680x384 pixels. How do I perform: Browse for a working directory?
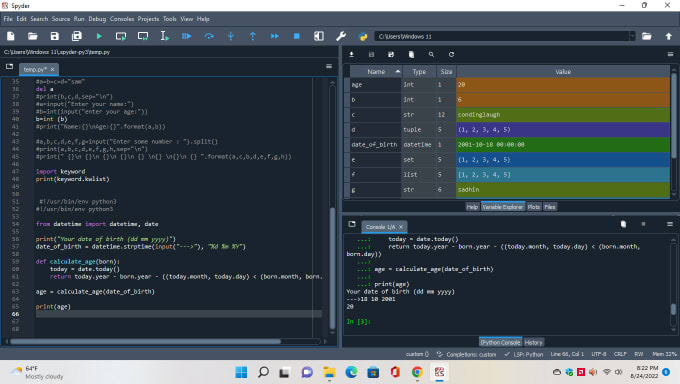click(x=647, y=36)
